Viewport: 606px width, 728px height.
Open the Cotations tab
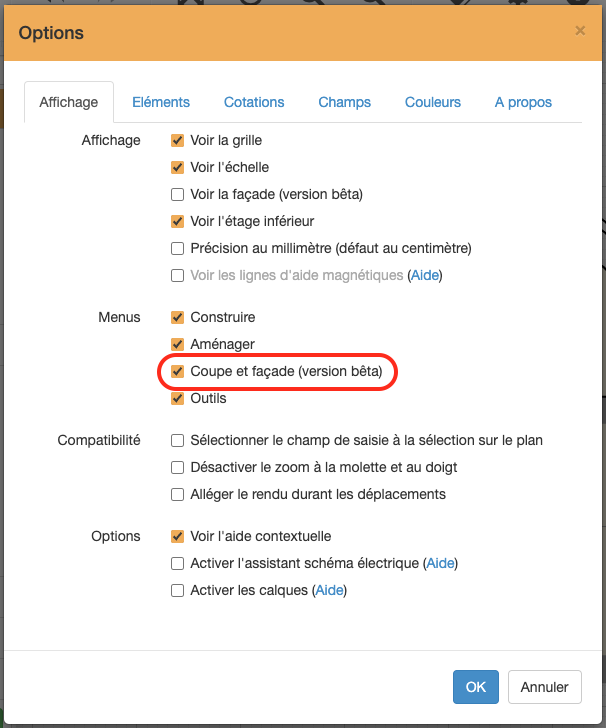(x=254, y=102)
